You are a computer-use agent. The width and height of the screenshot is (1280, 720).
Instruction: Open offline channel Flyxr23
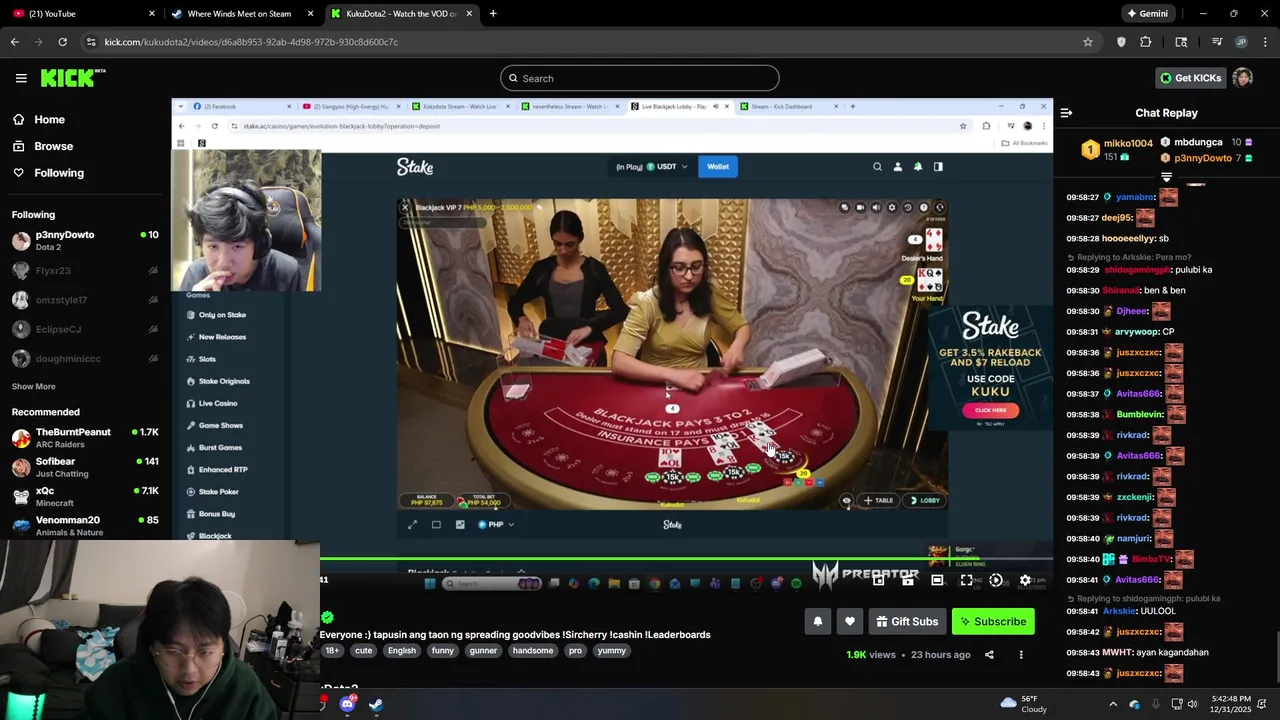[x=84, y=271]
